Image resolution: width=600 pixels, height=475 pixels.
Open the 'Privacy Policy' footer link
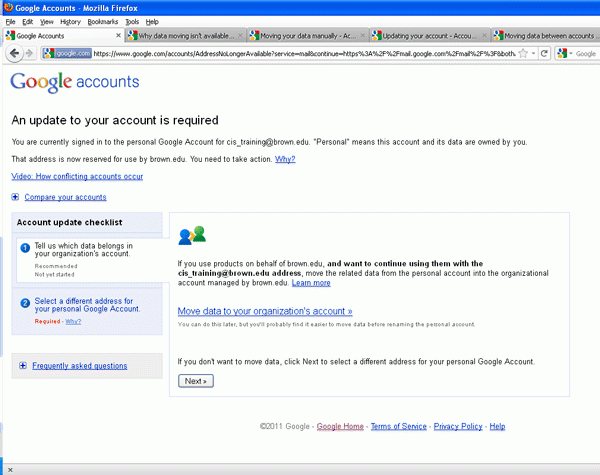[x=458, y=426]
